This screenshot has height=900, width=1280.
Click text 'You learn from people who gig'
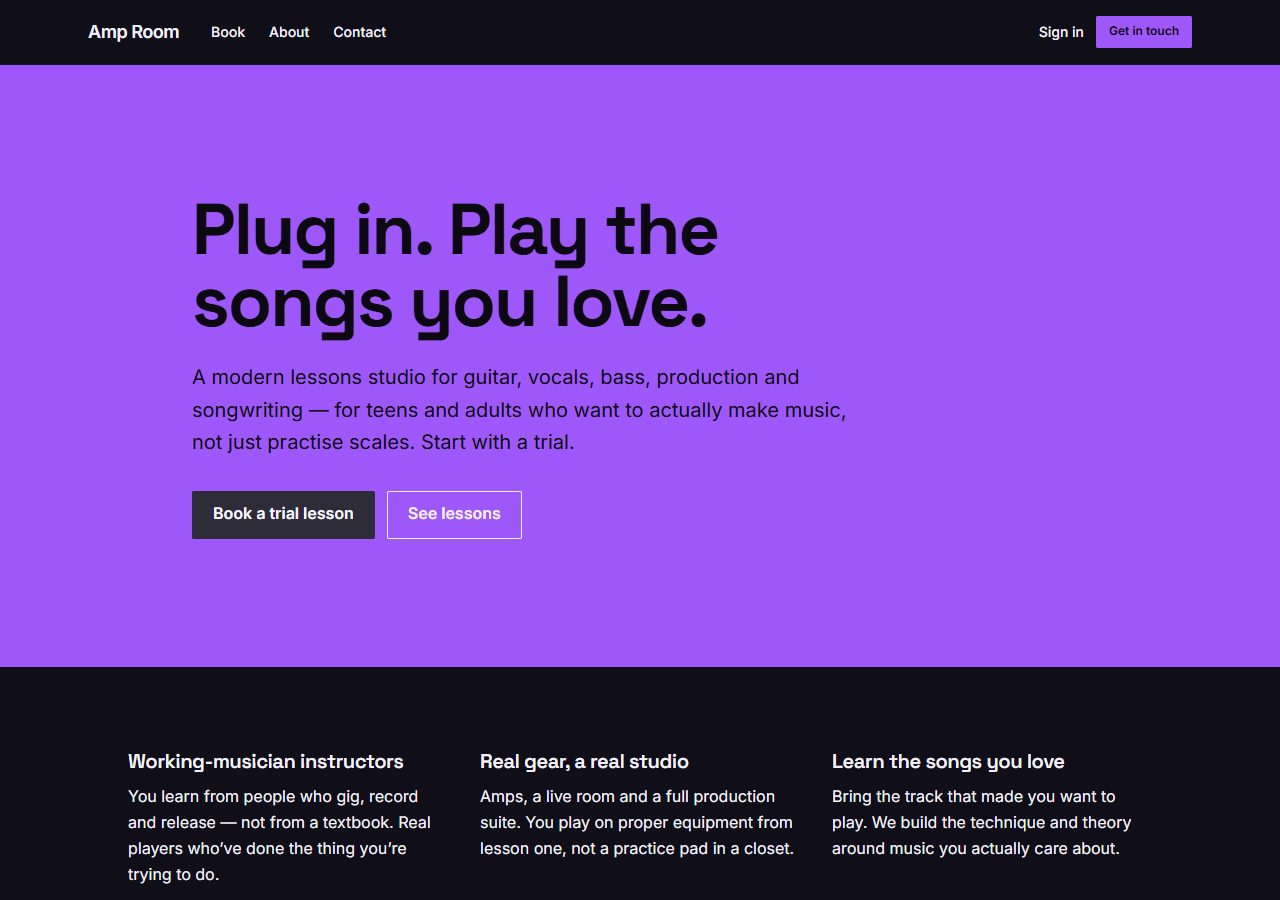pyautogui.click(x=280, y=836)
